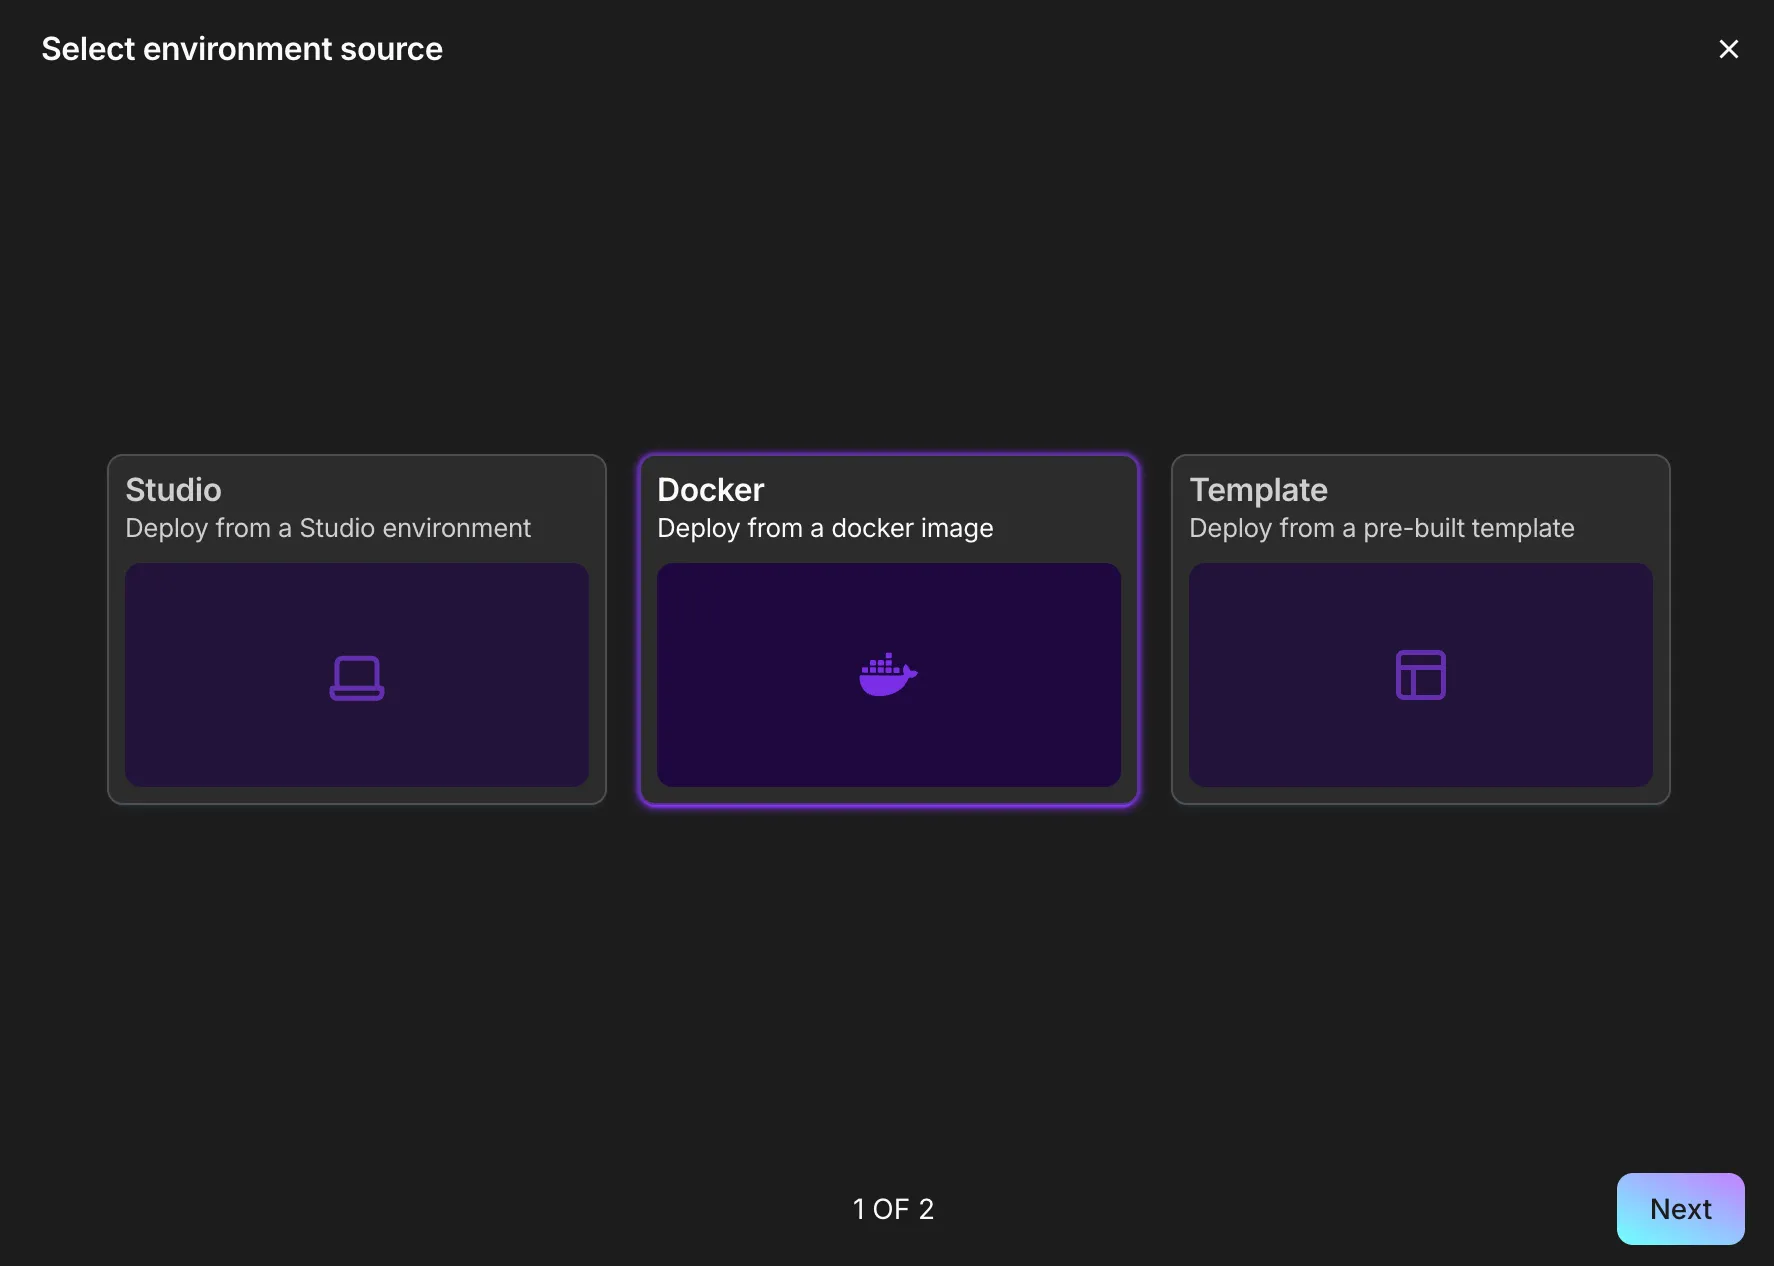The image size is (1774, 1266).
Task: Select the Docker card title
Action: (710, 490)
